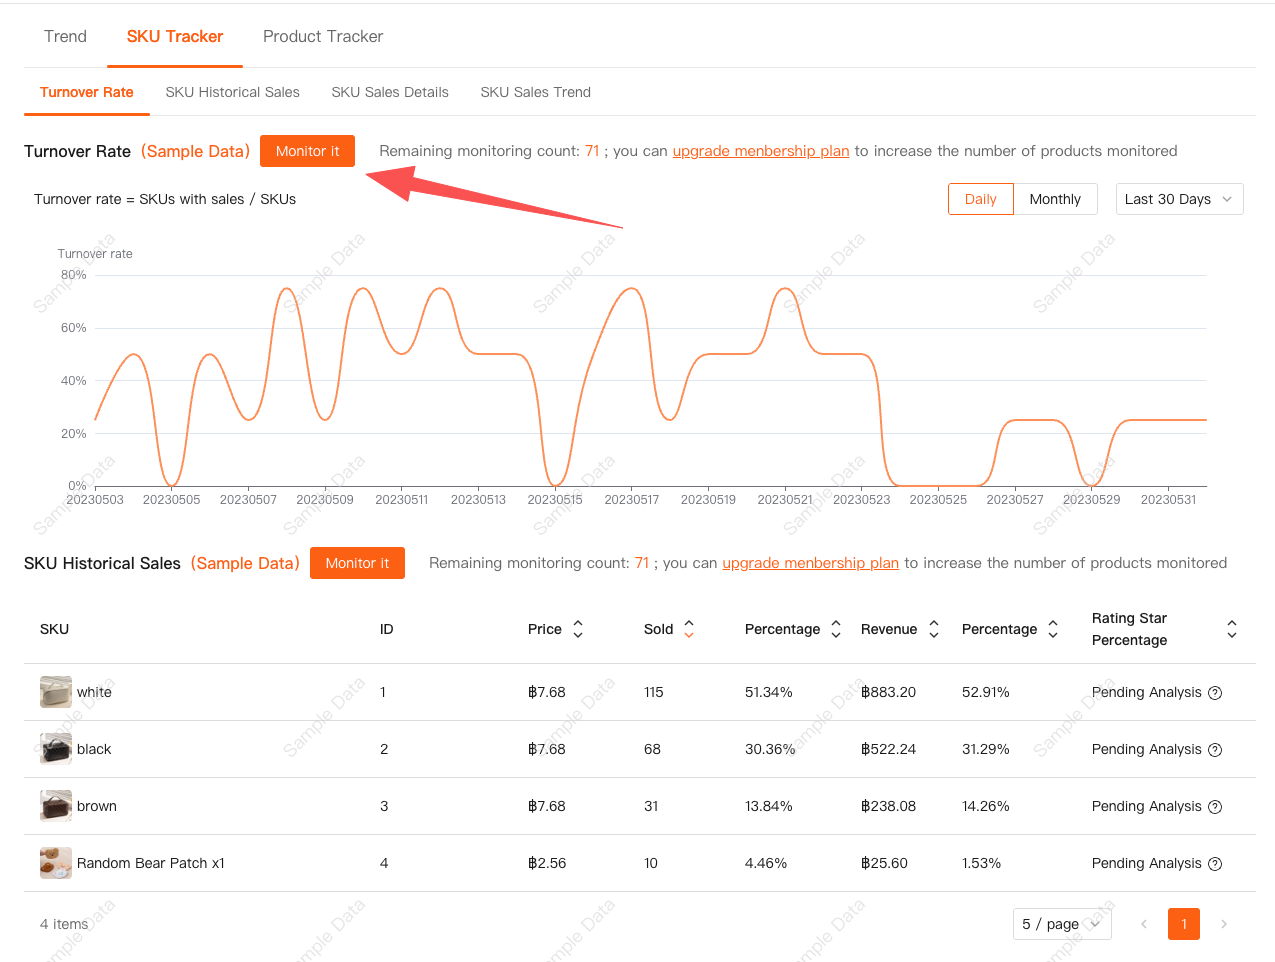Sort table by Sold column arrows
The image size is (1275, 962).
(x=688, y=629)
